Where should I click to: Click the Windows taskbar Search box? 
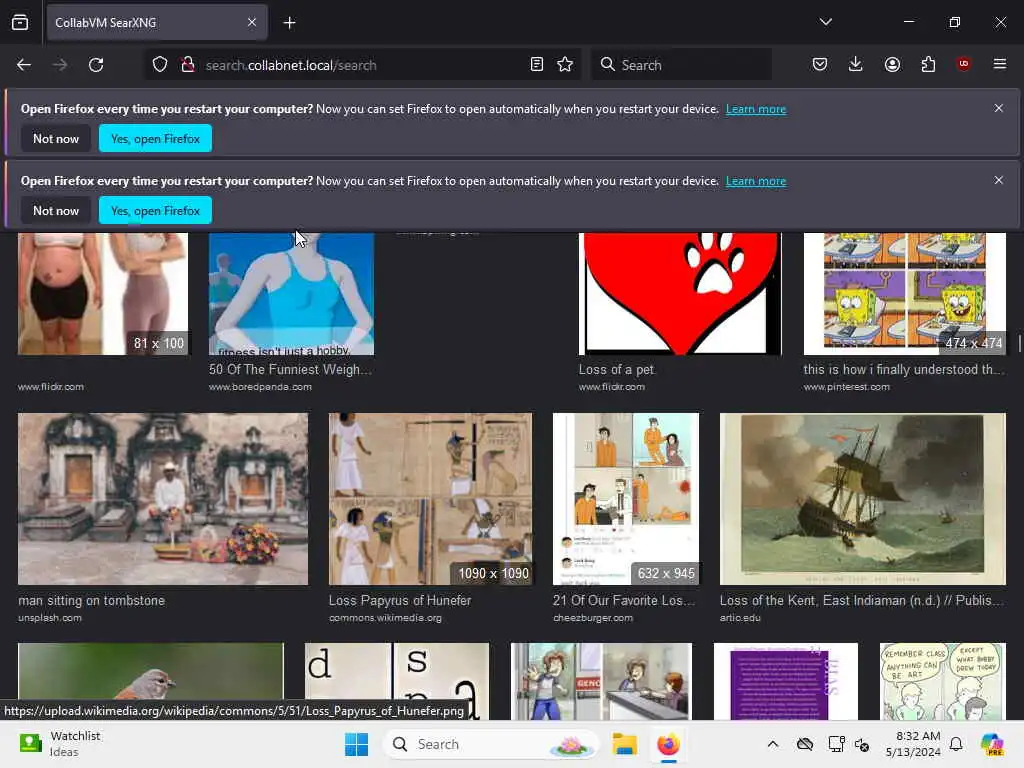pos(490,744)
